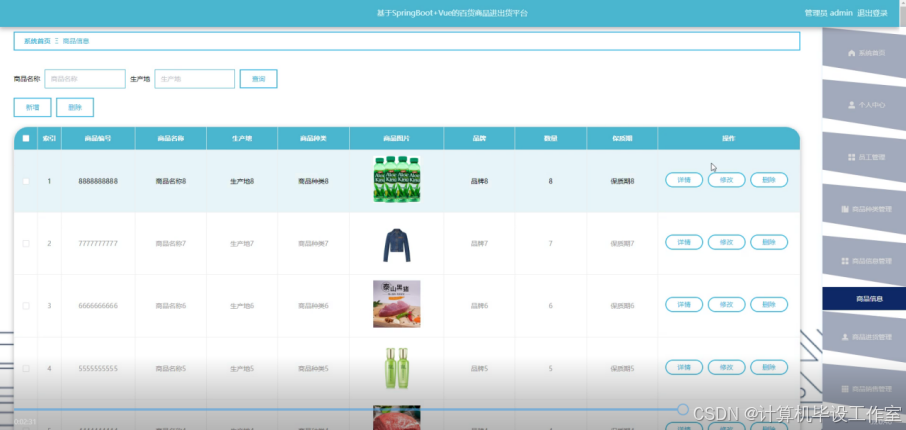
Task: Click the grid icon beside 员工管理
Action: 851,157
